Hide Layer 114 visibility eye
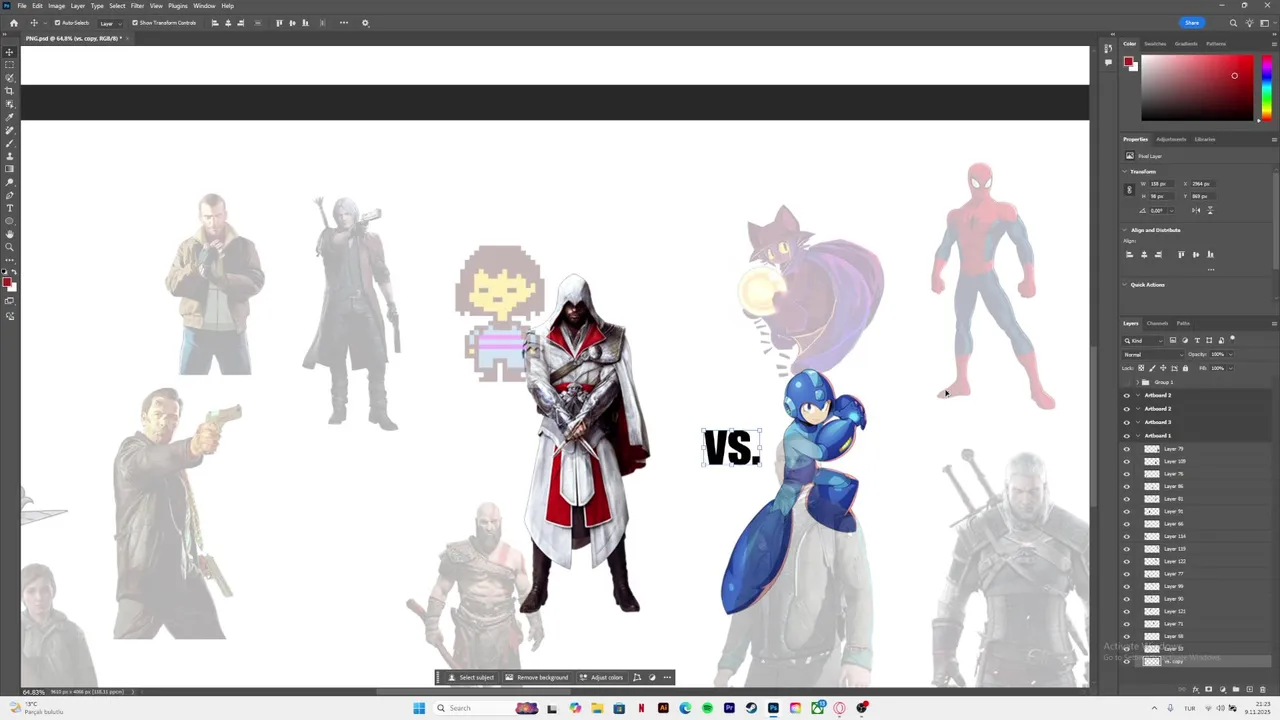Viewport: 1280px width, 720px height. 1127,536
